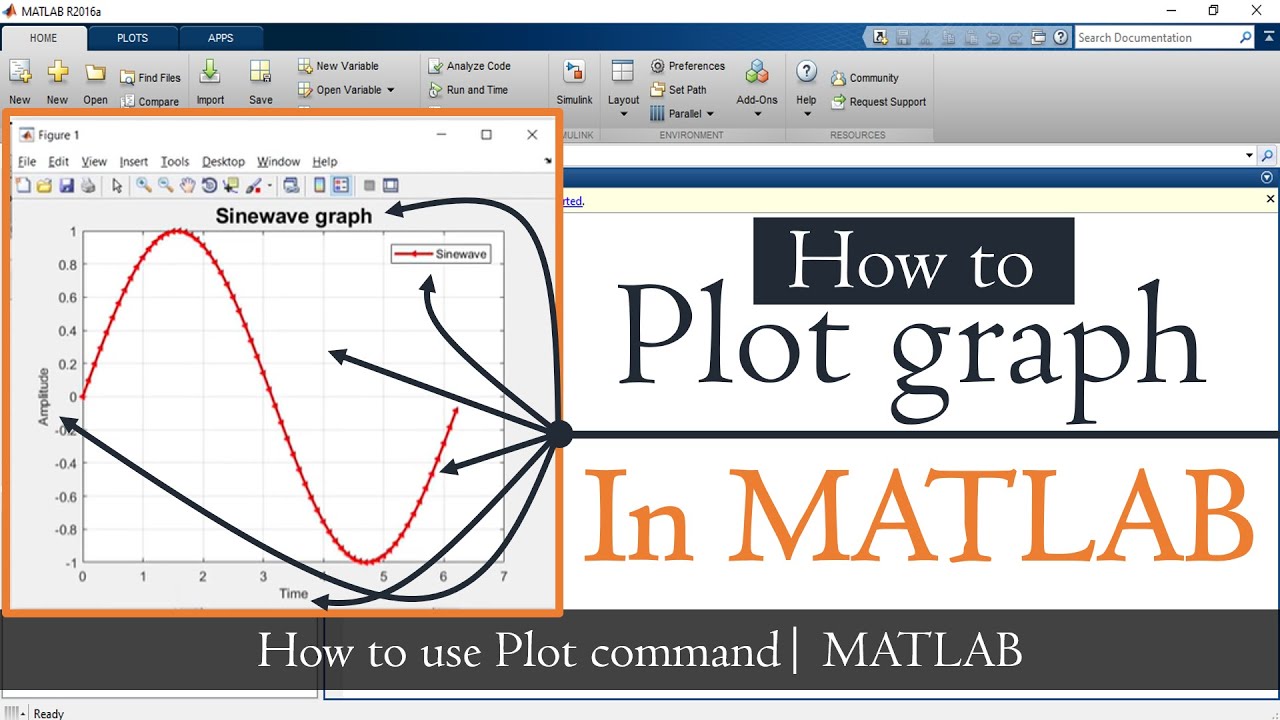Toggle Edit Plot pointer tool in Figure 1
The height and width of the screenshot is (720, 1280).
point(117,185)
